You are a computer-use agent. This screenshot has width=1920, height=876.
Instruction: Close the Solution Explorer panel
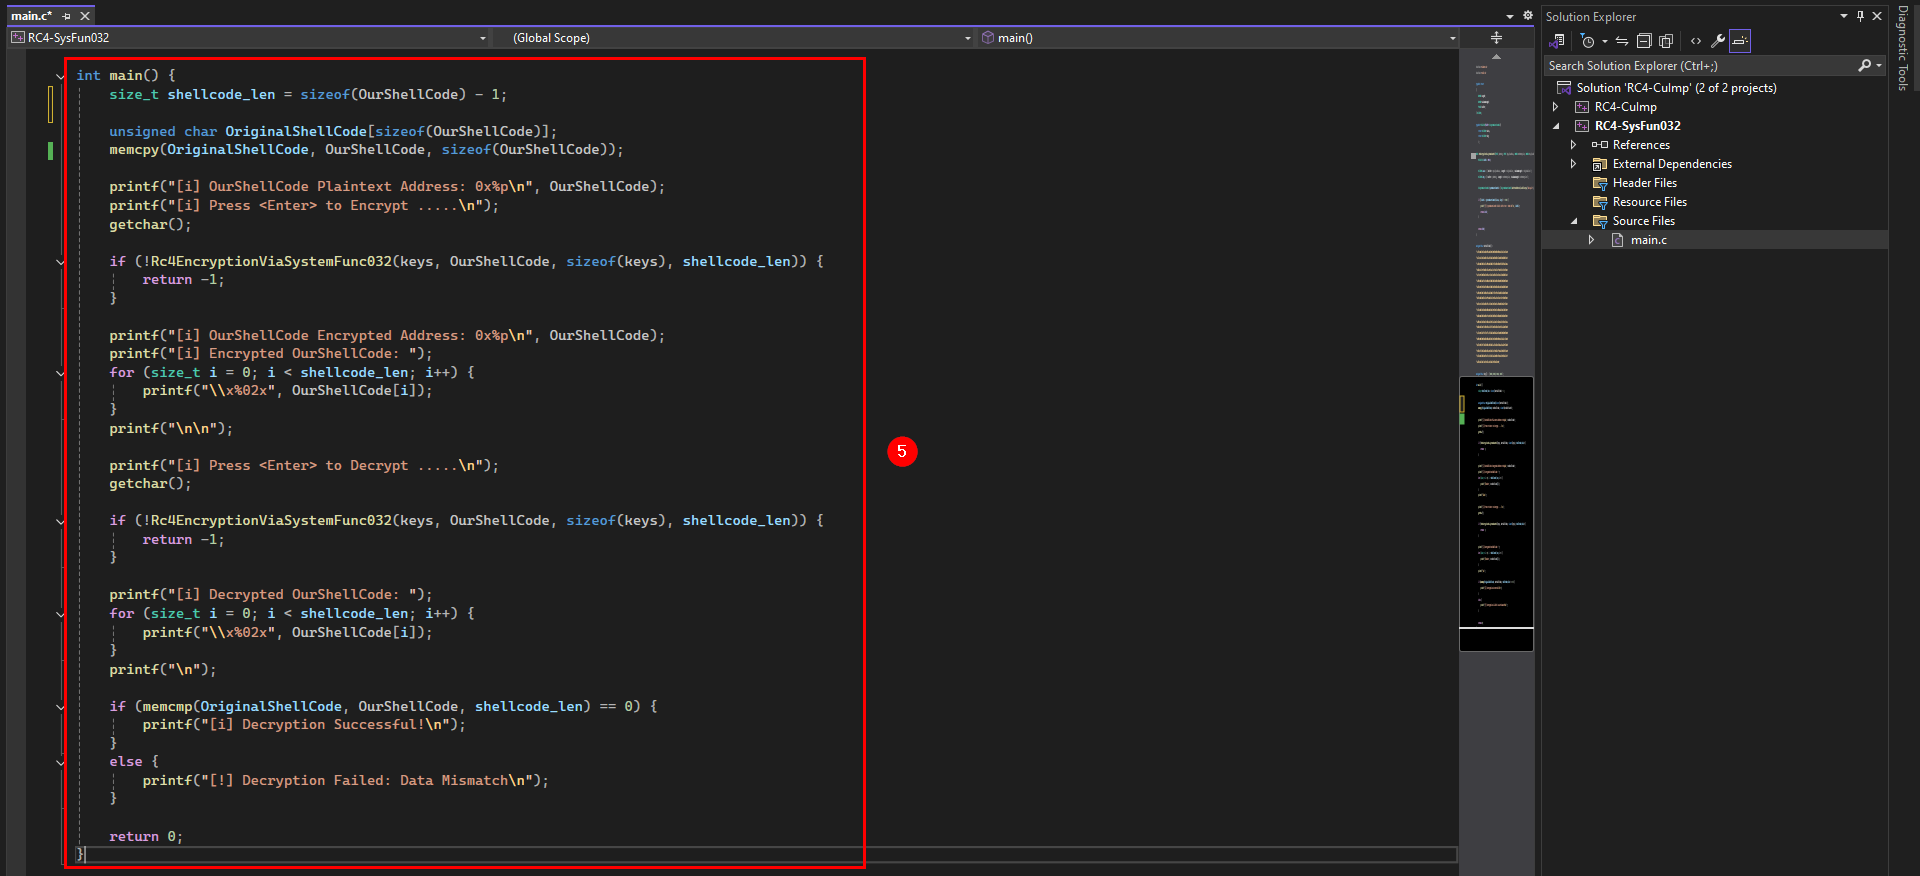click(1877, 16)
